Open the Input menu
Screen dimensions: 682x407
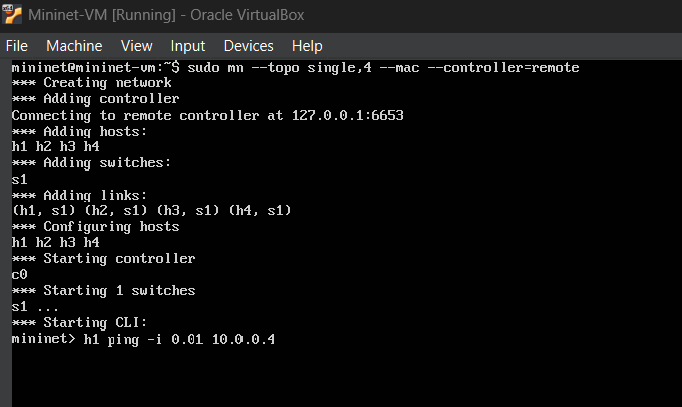pyautogui.click(x=187, y=46)
